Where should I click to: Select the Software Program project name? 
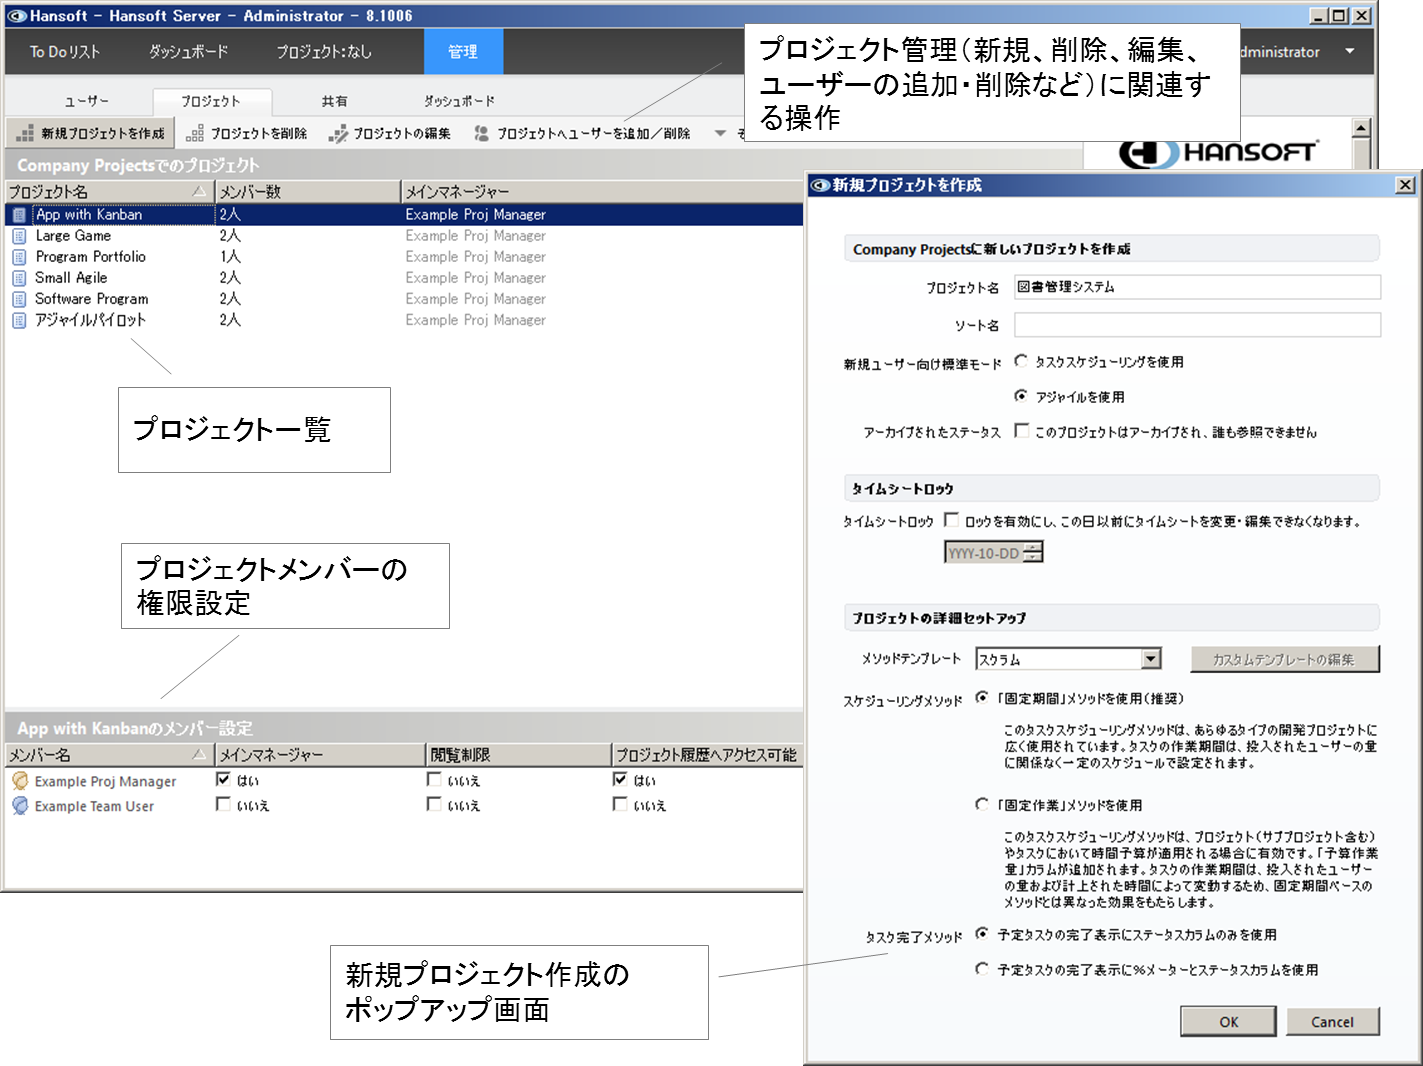[x=92, y=299]
